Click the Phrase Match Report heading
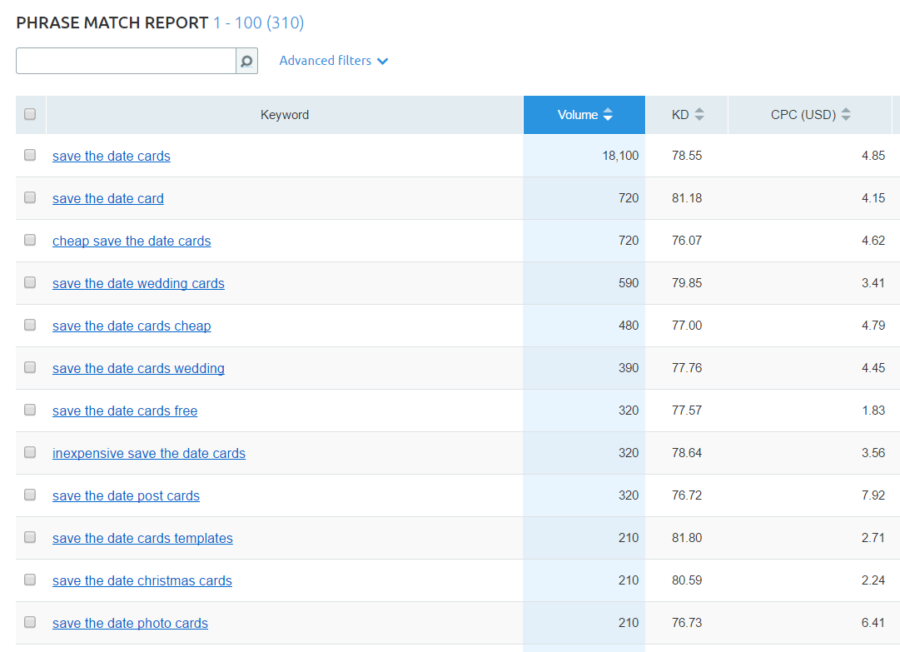Screen dimensions: 900x652 [112, 23]
